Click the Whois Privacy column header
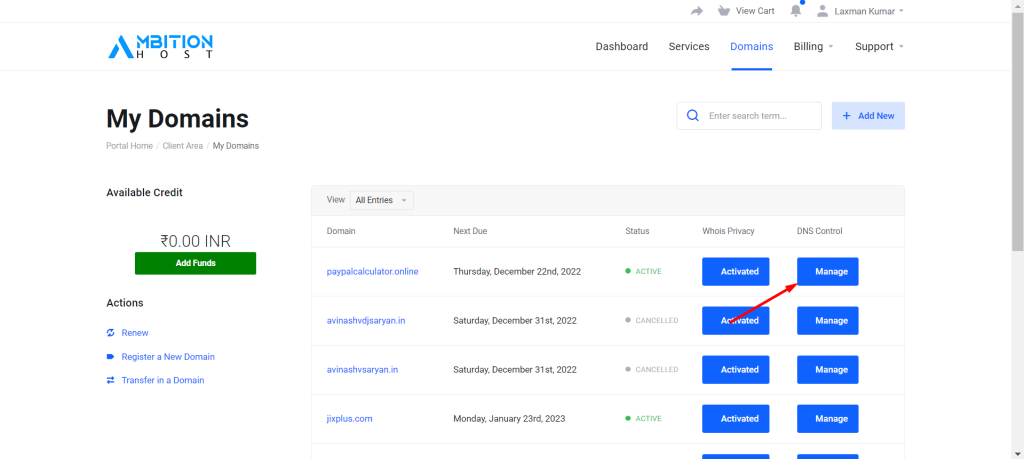This screenshot has width=1024, height=459. coord(728,231)
